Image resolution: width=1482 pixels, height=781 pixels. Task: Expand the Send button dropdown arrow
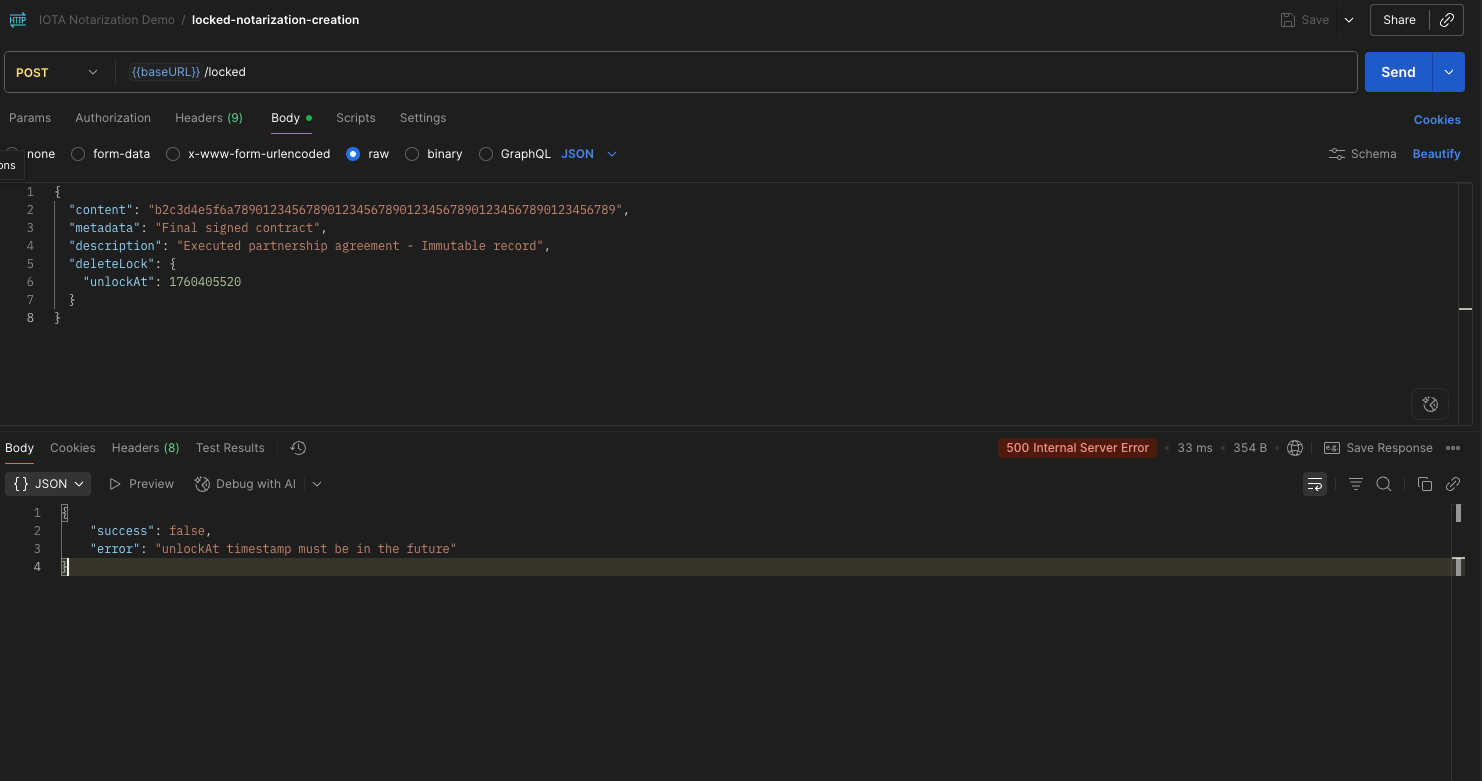(1448, 71)
